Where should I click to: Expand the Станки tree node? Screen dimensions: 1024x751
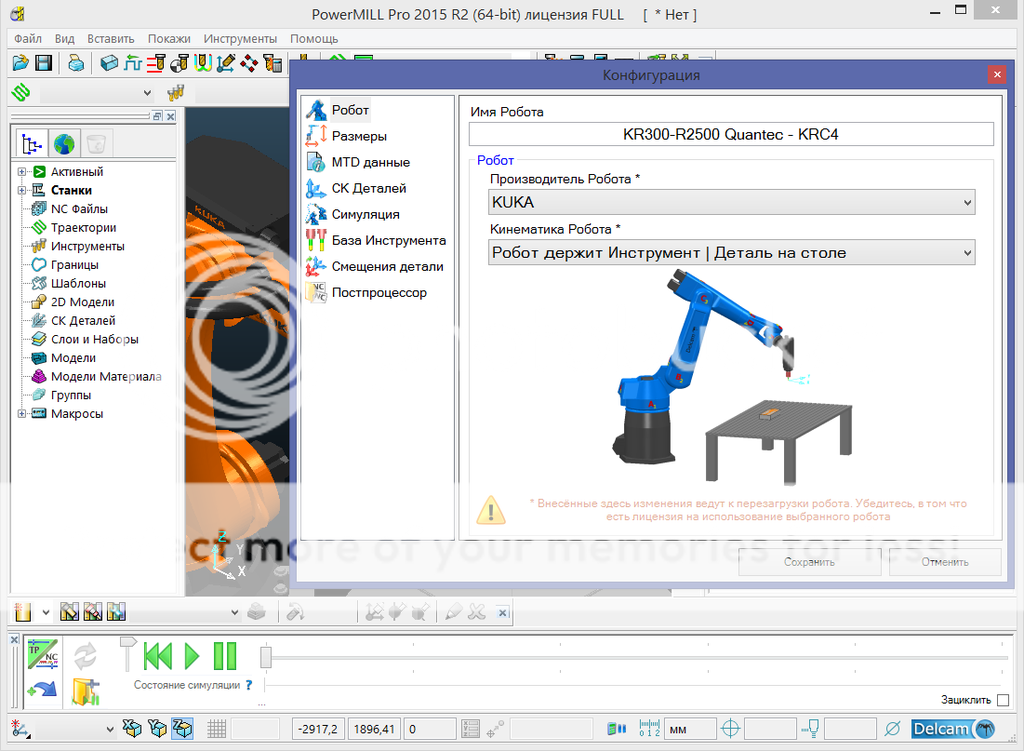pos(22,190)
